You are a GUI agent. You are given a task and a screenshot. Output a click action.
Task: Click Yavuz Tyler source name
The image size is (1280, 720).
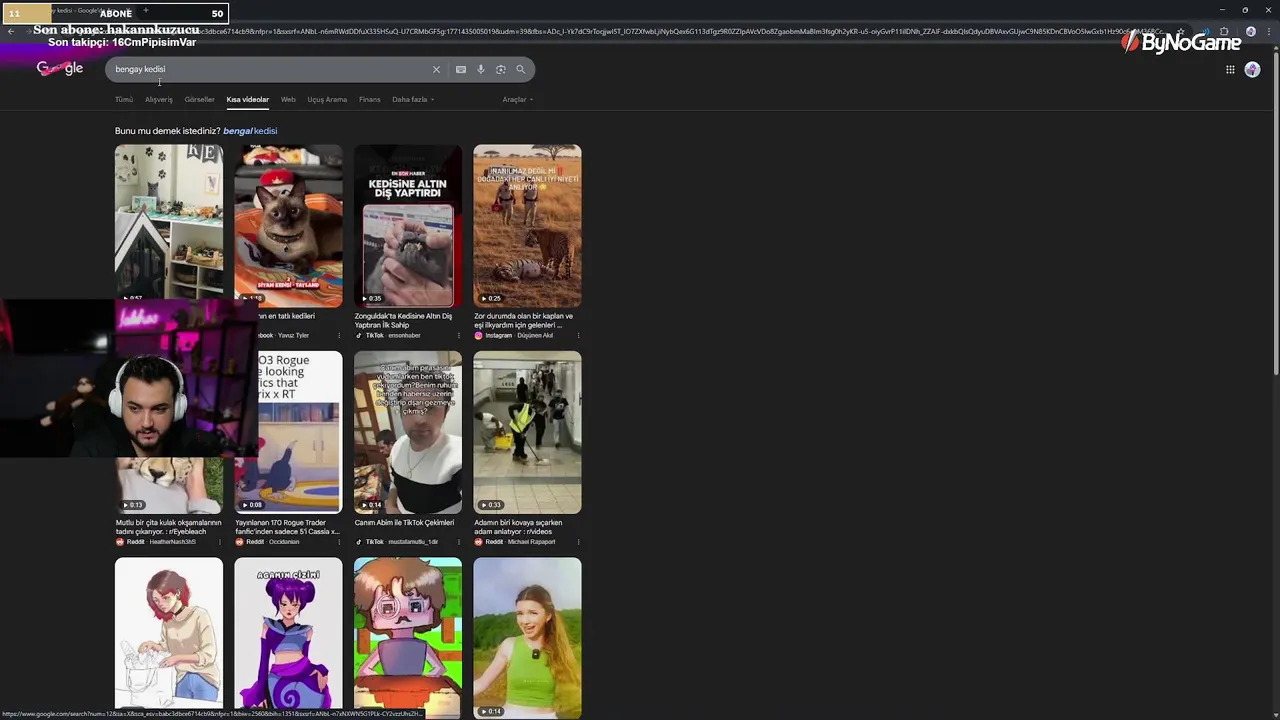pos(293,335)
